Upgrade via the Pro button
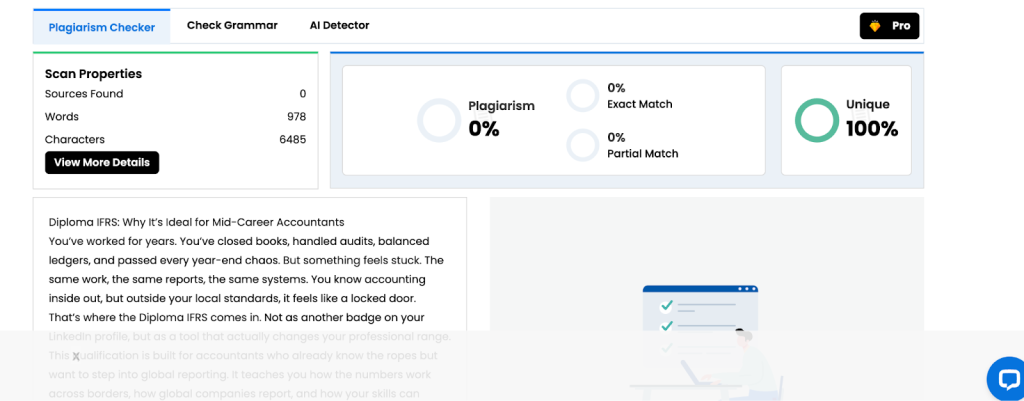The width and height of the screenshot is (1024, 401). (x=889, y=26)
